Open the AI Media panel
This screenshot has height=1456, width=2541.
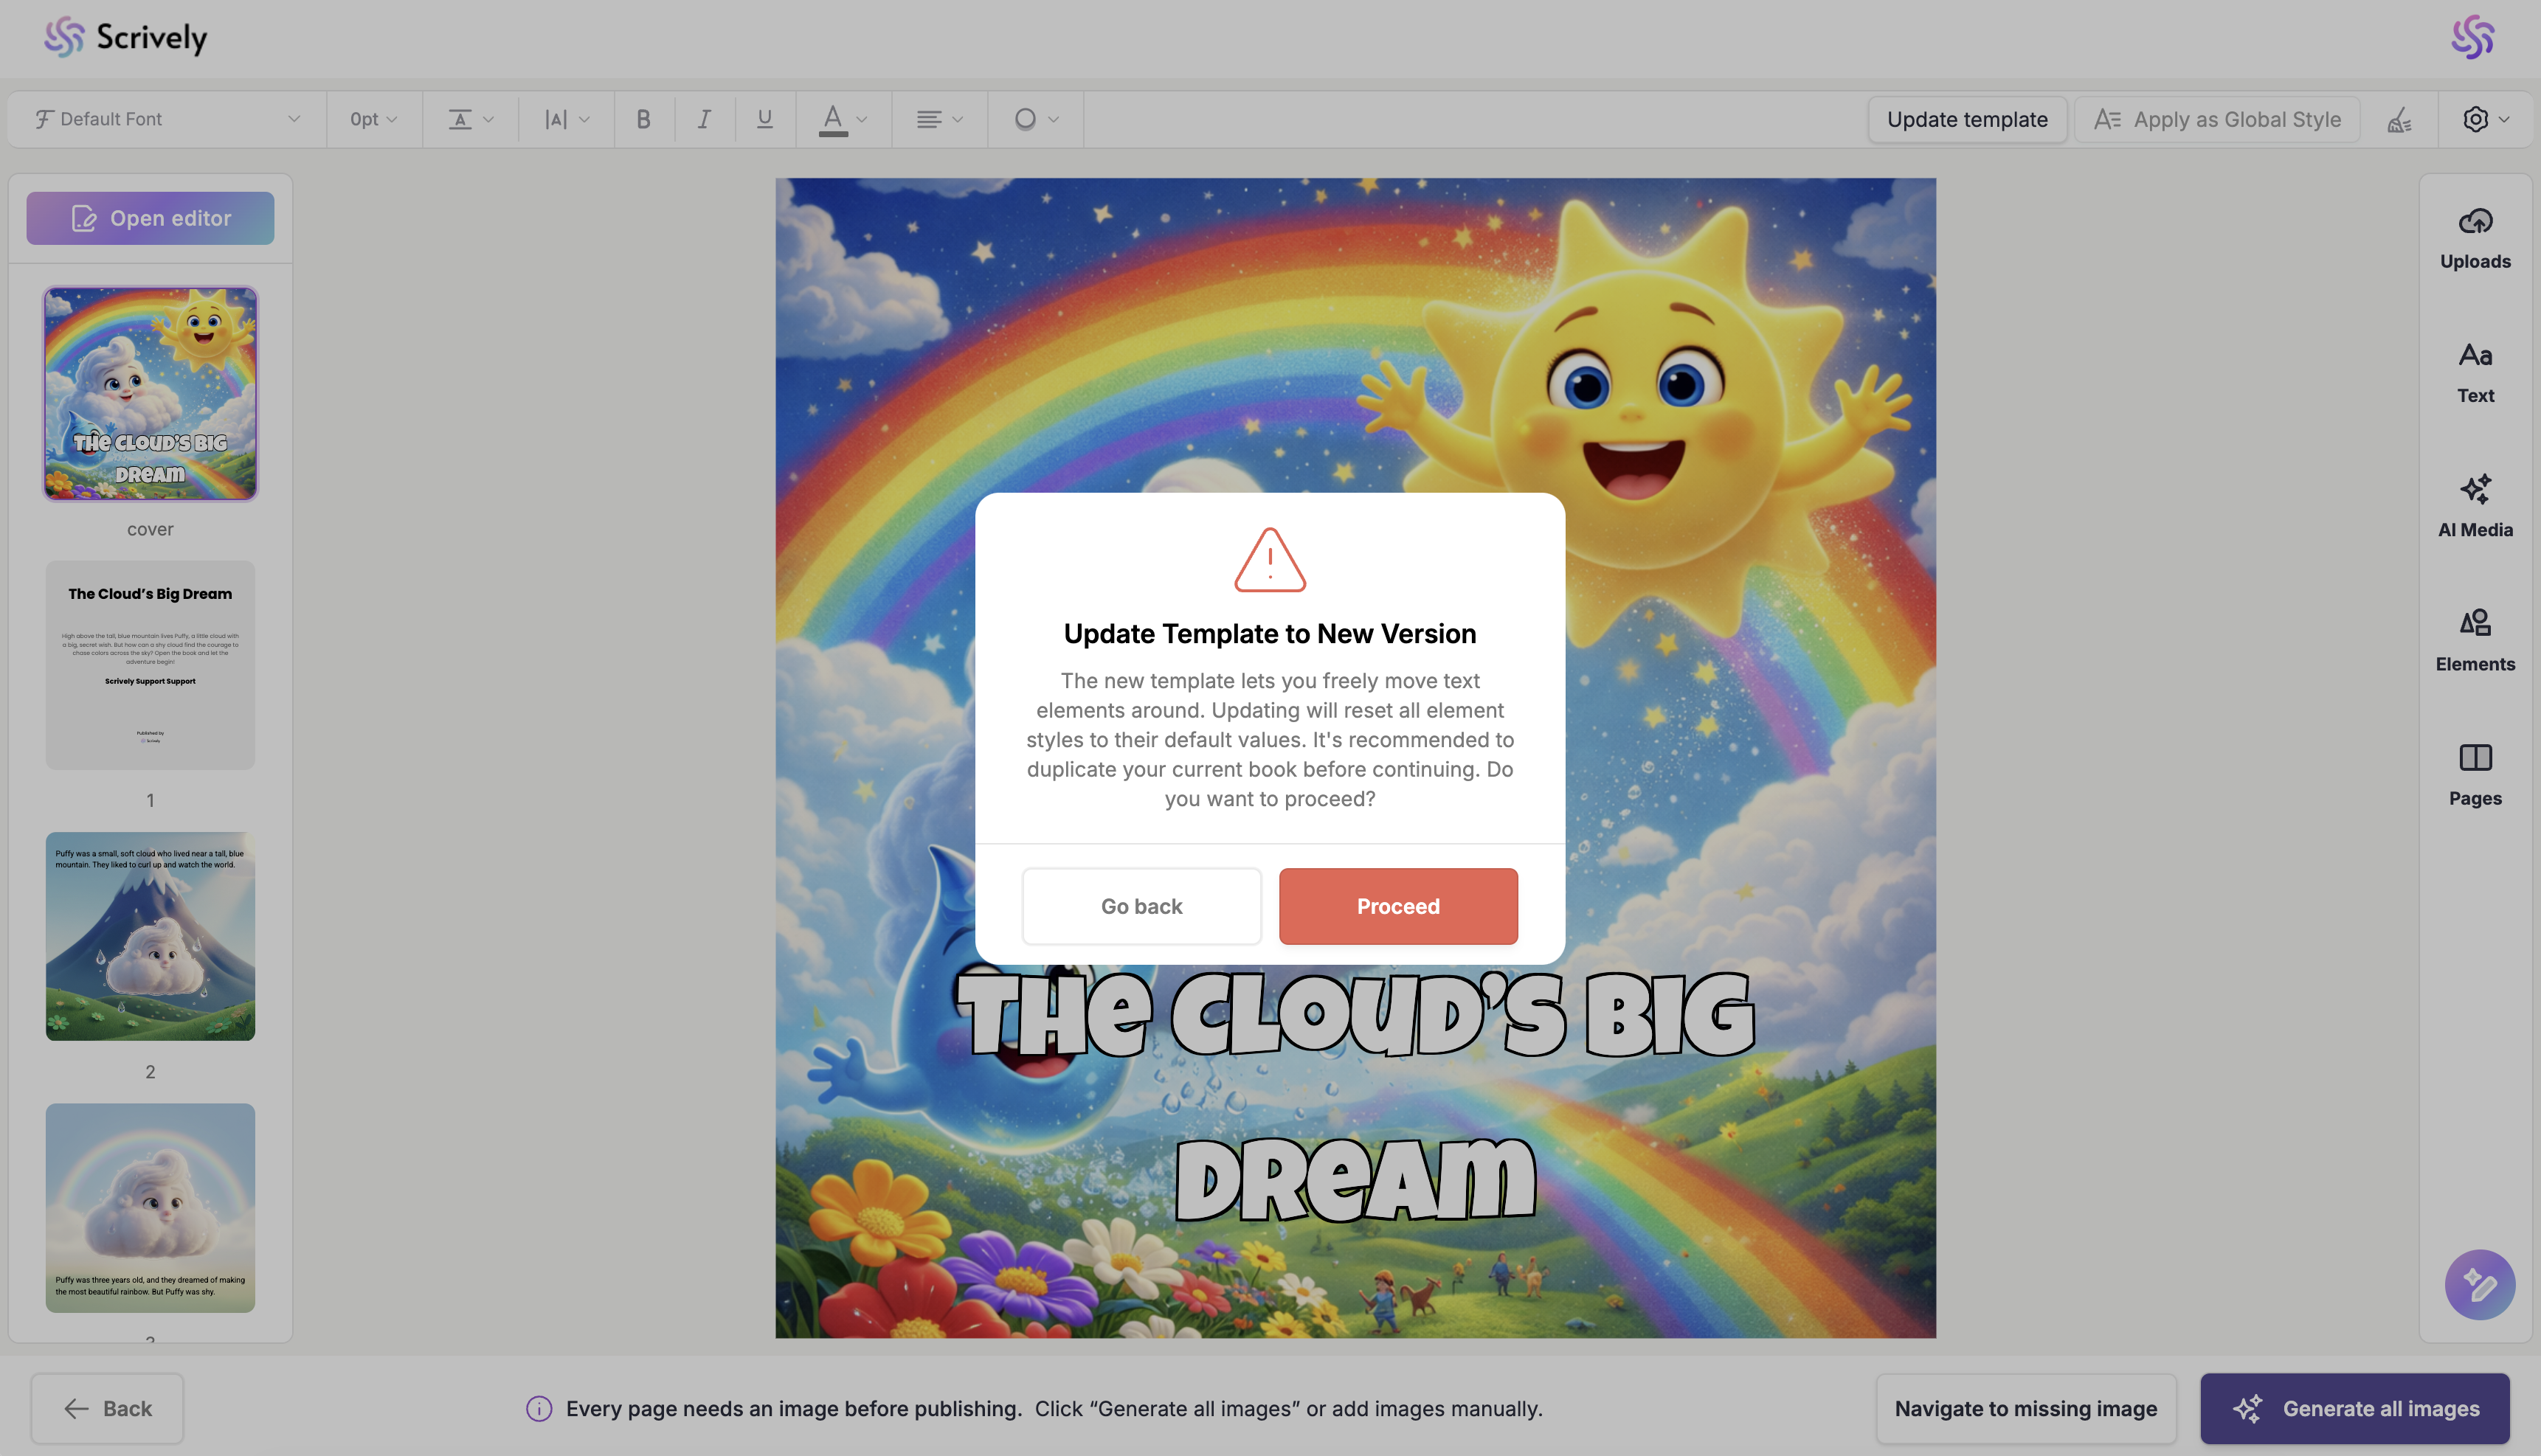(2474, 506)
